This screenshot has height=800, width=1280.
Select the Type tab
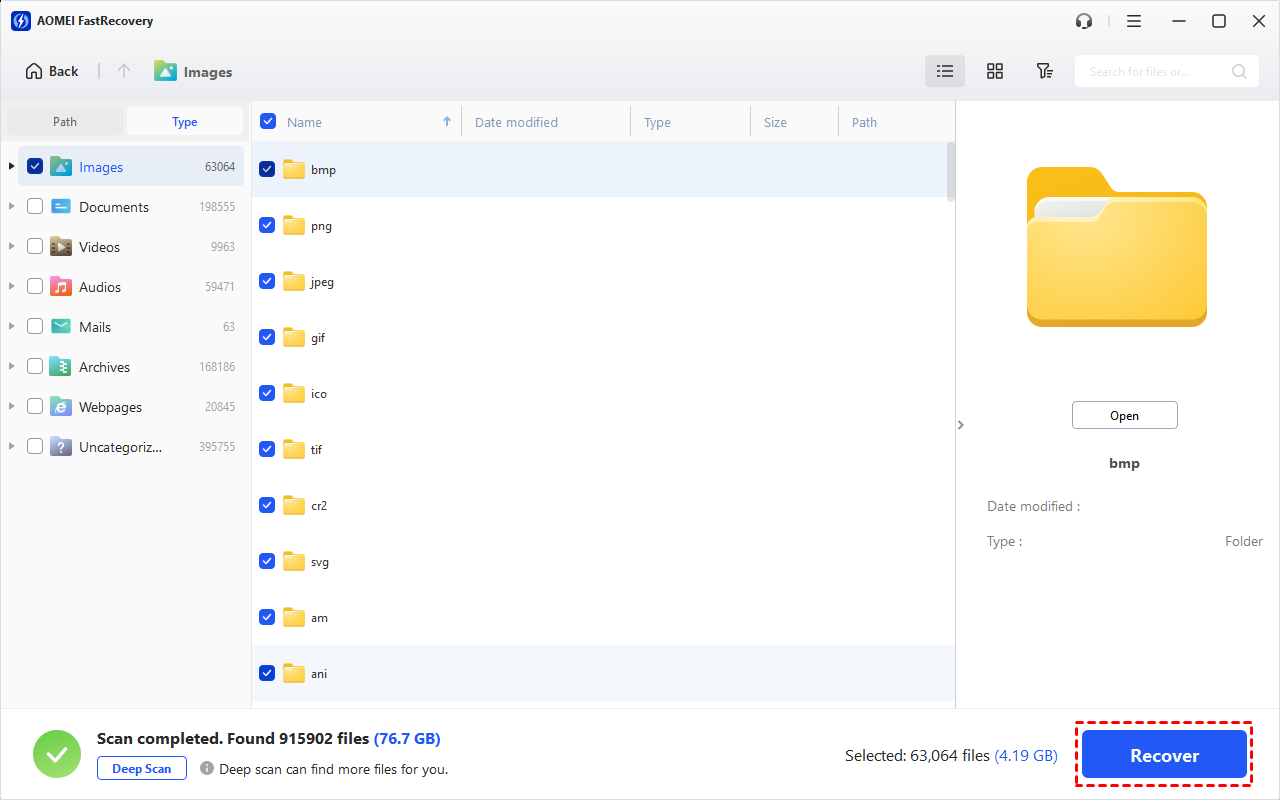coord(185,122)
